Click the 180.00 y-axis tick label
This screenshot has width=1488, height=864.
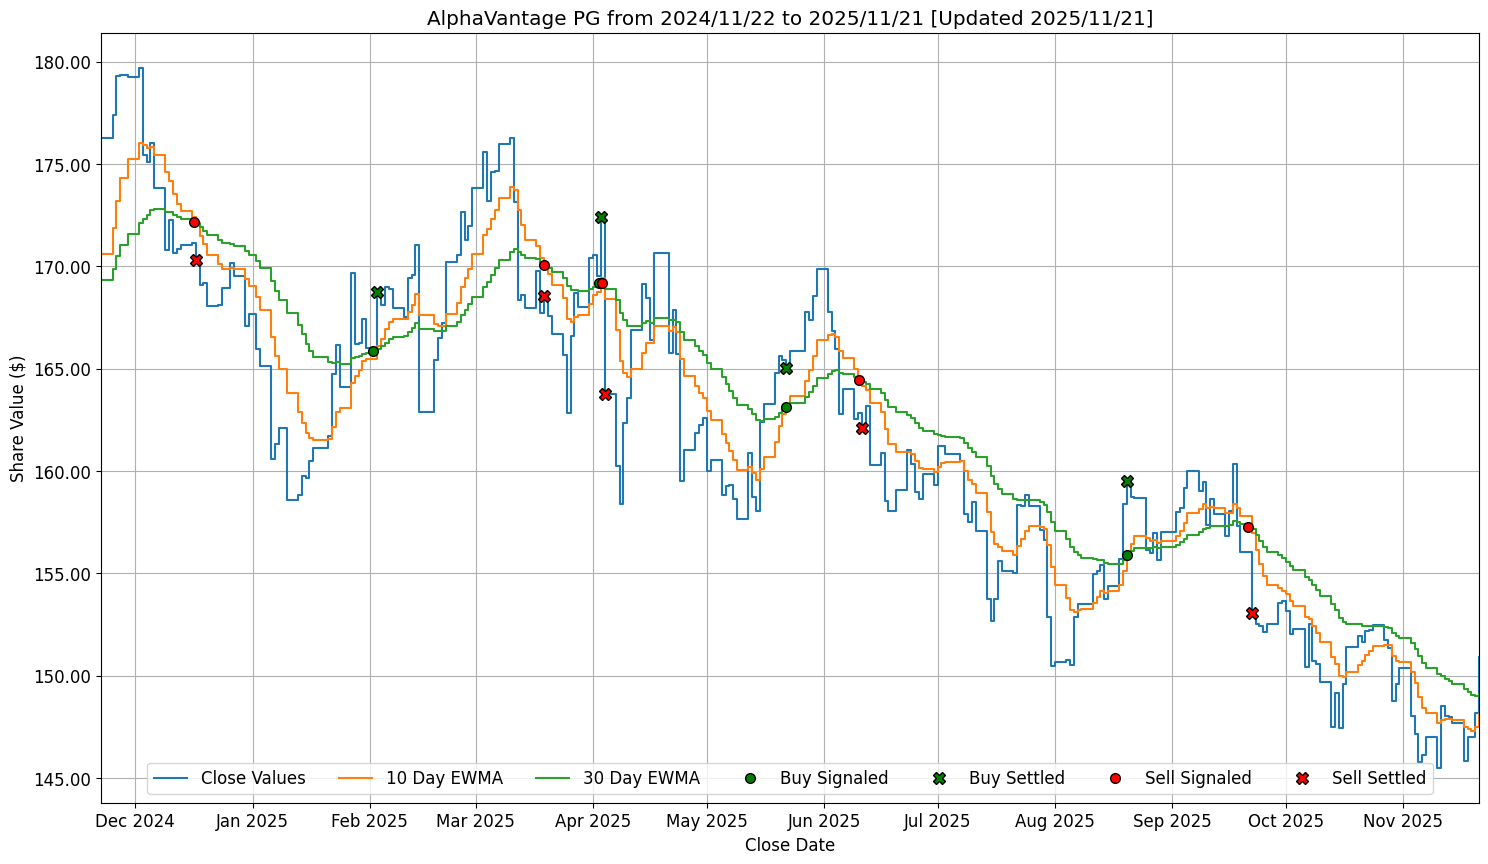64,62
